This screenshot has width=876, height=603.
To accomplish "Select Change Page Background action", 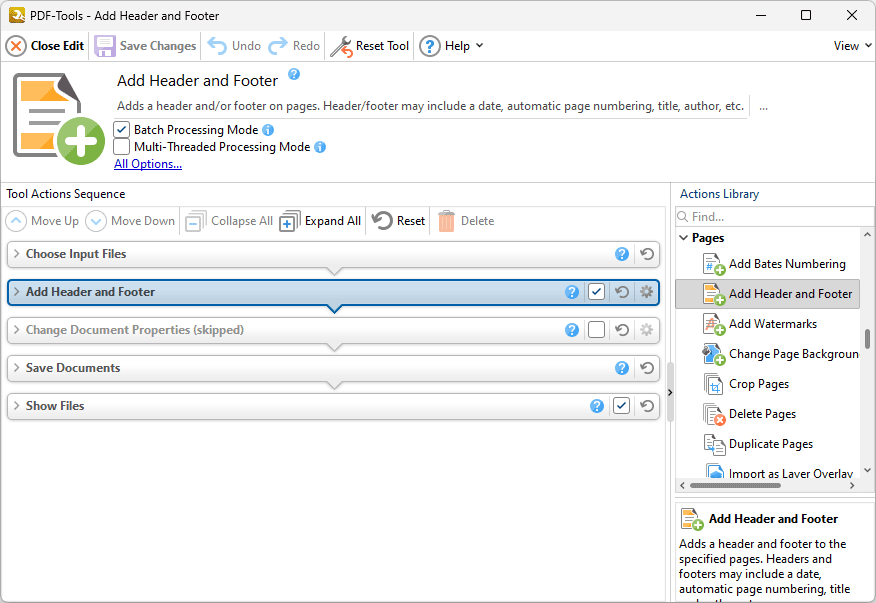I will click(780, 354).
